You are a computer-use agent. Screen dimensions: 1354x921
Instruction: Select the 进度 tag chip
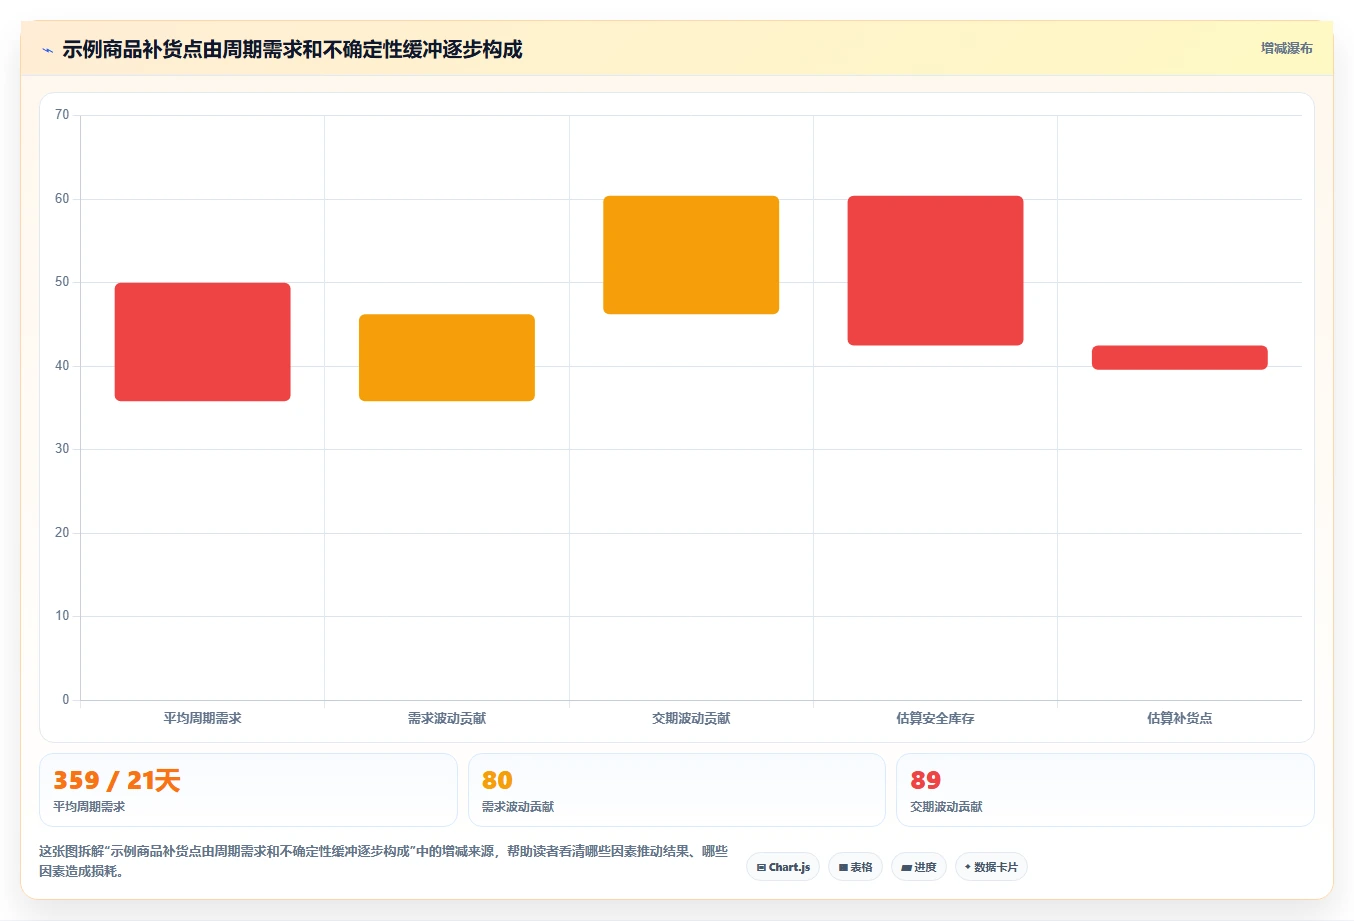click(919, 867)
